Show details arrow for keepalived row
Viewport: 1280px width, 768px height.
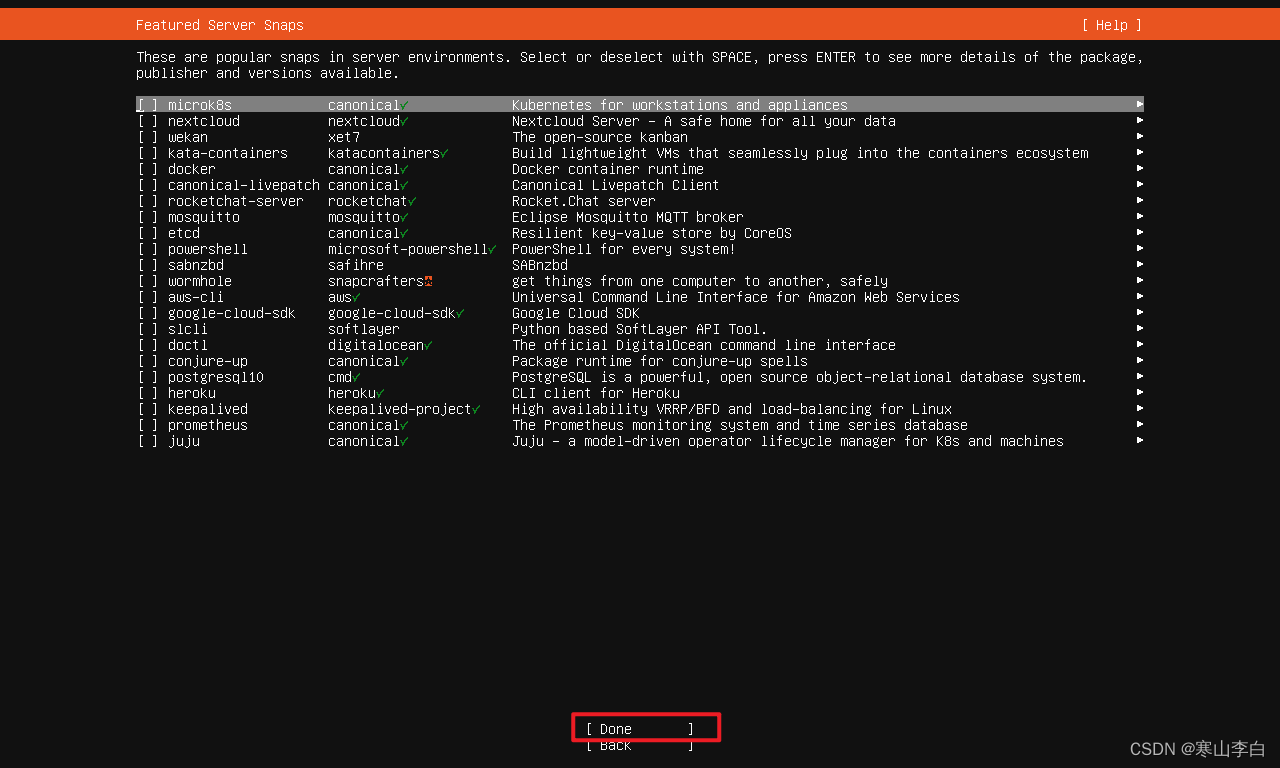click(x=1140, y=409)
